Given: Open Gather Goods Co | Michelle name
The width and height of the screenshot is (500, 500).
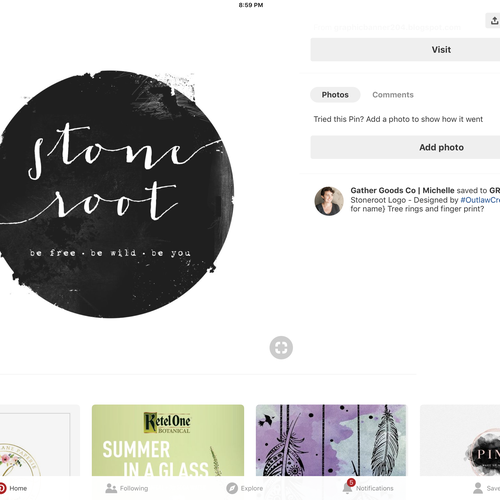Looking at the screenshot, I should pos(402,190).
